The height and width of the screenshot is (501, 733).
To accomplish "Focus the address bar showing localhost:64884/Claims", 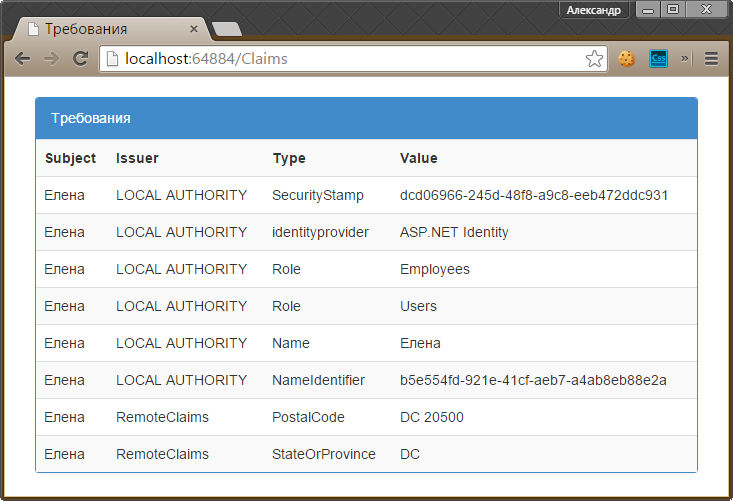I will [x=353, y=59].
